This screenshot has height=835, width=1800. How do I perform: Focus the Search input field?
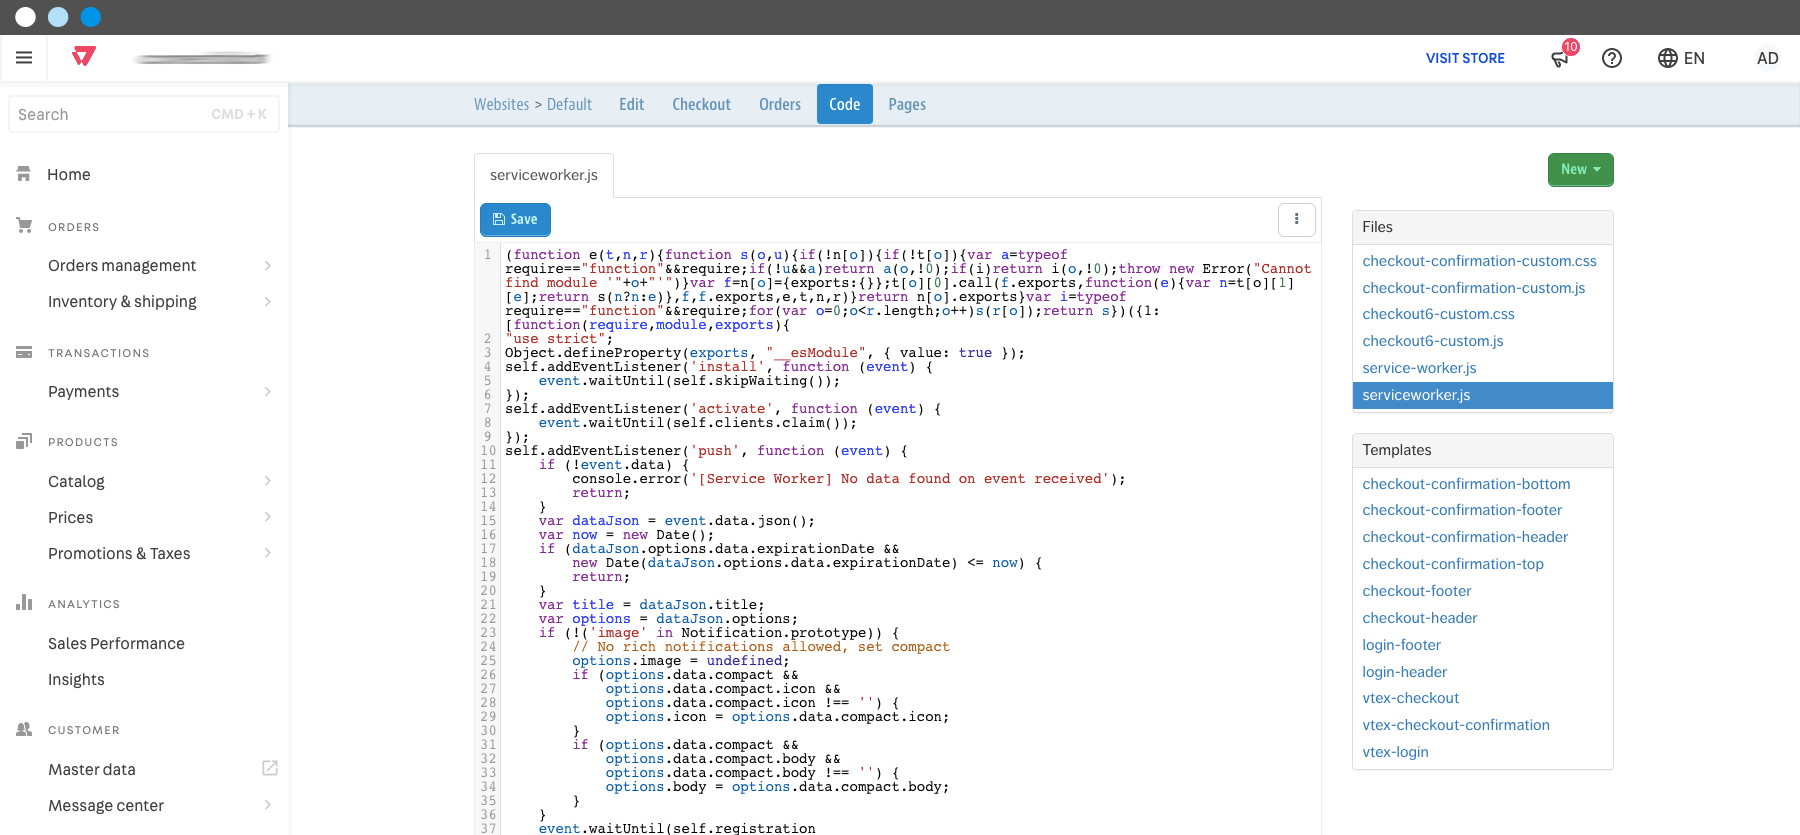144,114
